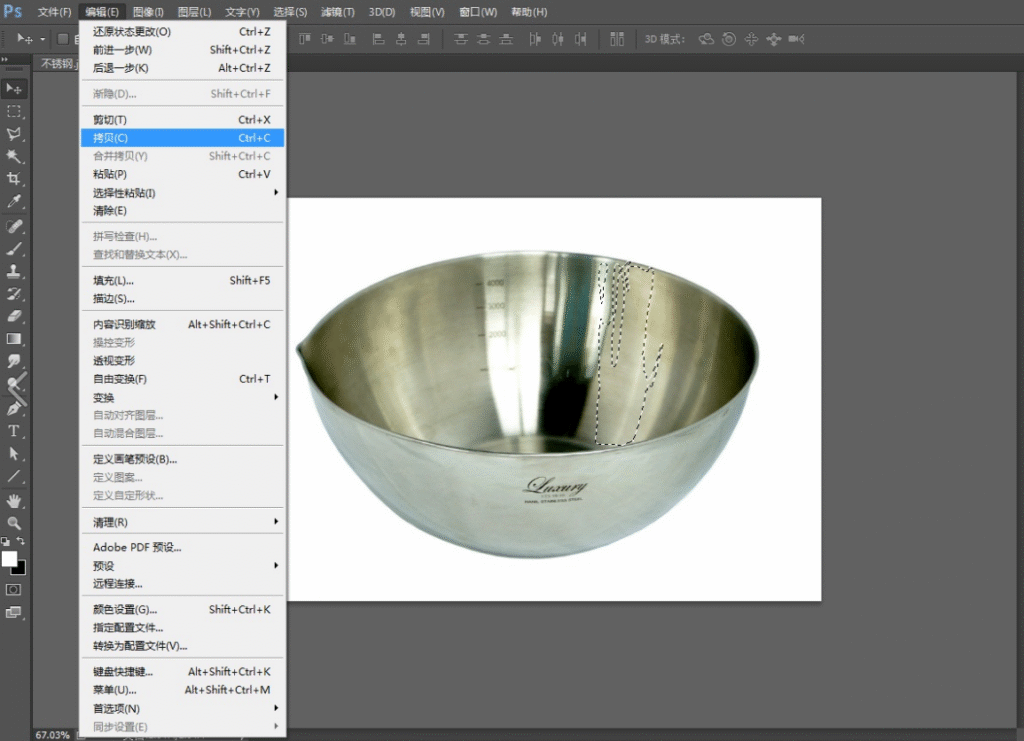Open 键盘快捷键... settings
The image size is (1024, 741).
point(182,672)
